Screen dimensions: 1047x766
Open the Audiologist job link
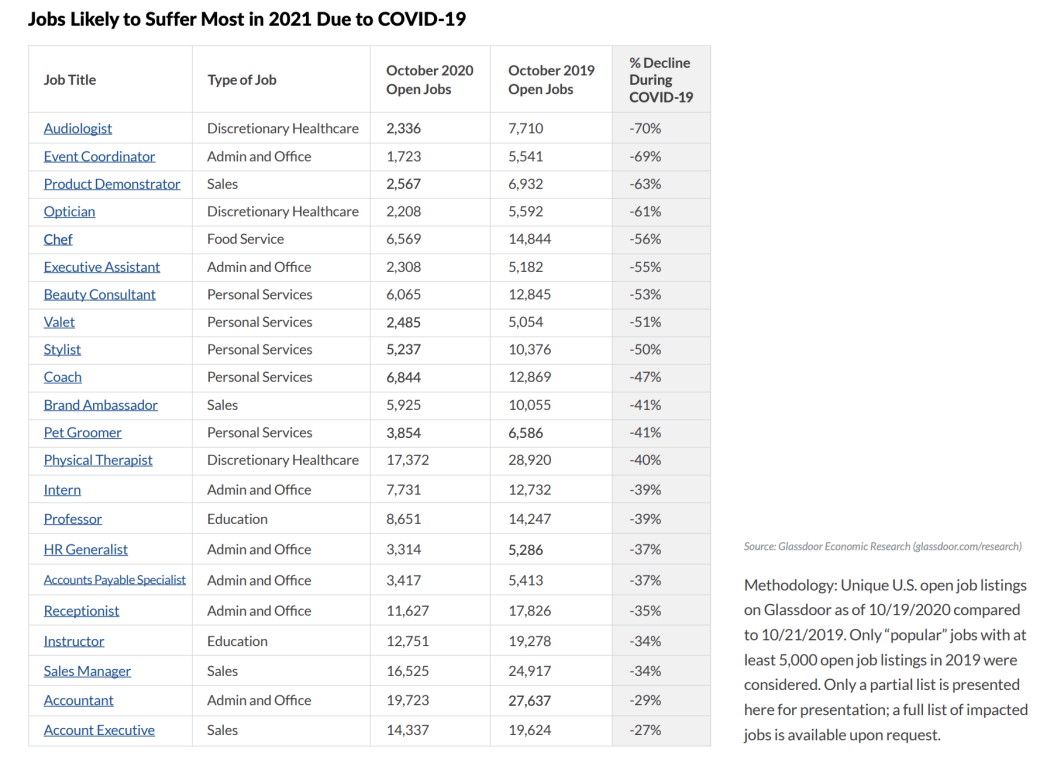(x=78, y=128)
